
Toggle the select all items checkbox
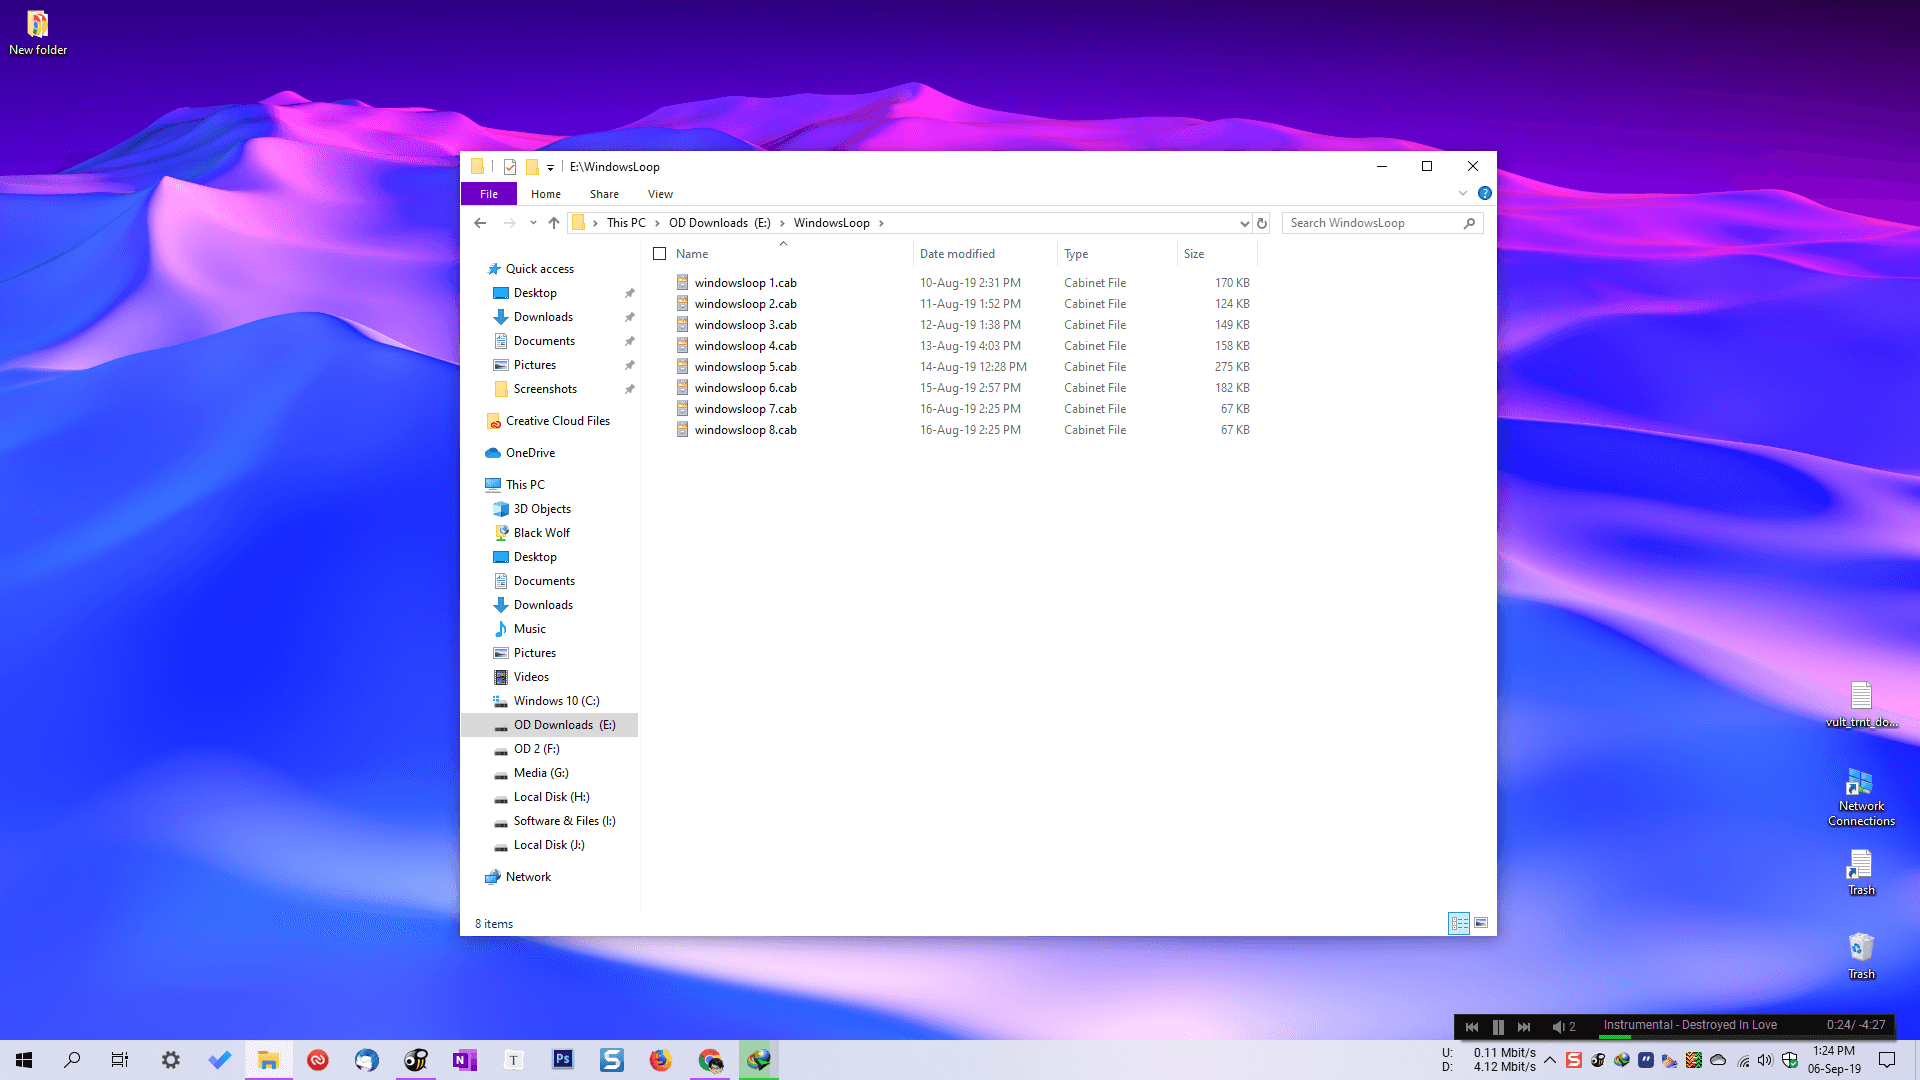(x=660, y=254)
